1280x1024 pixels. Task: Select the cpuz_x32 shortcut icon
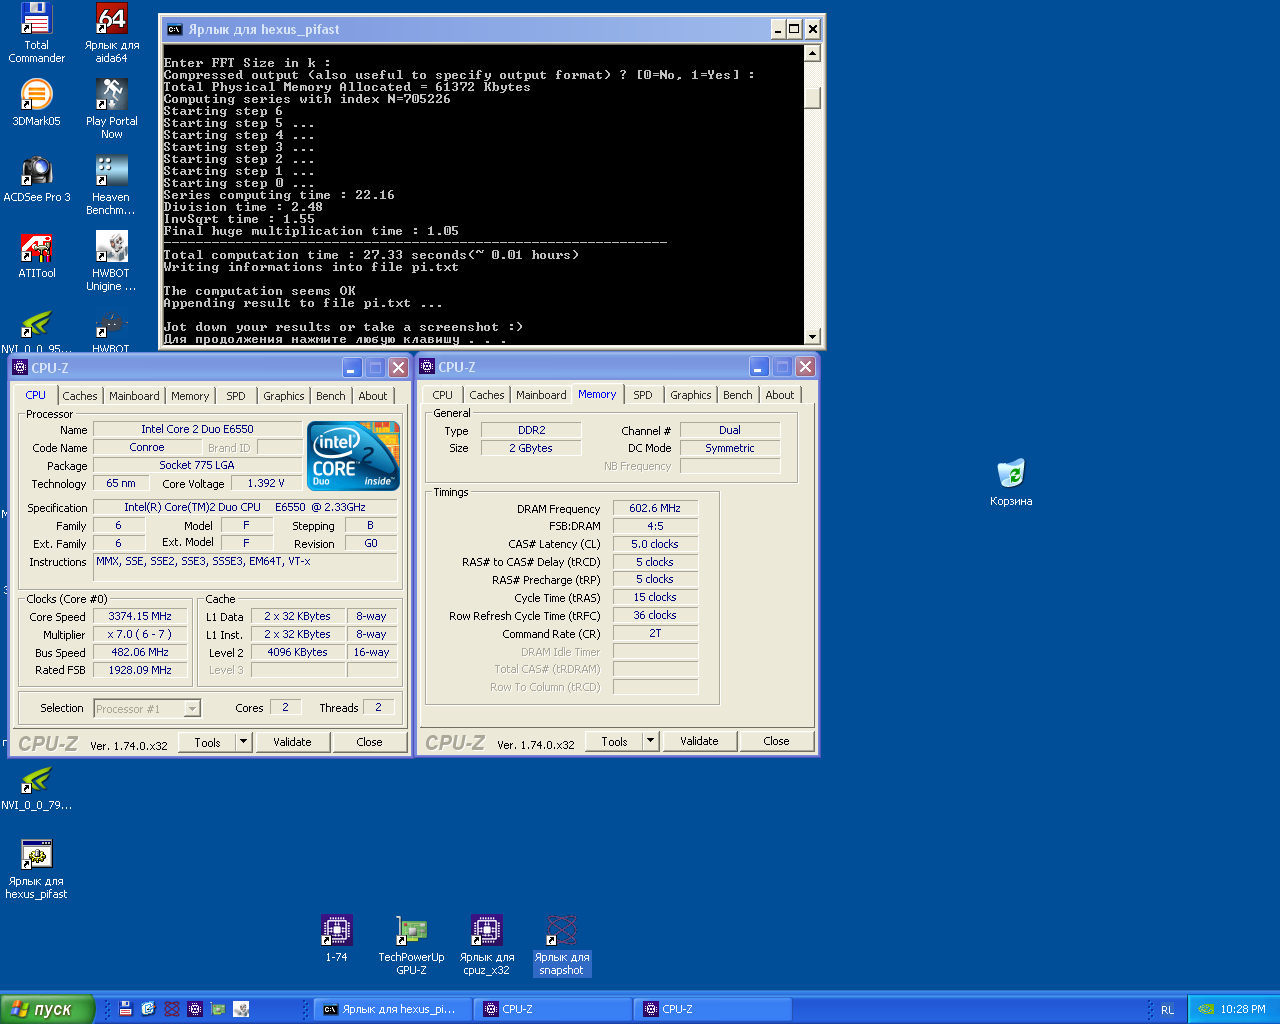coord(487,945)
